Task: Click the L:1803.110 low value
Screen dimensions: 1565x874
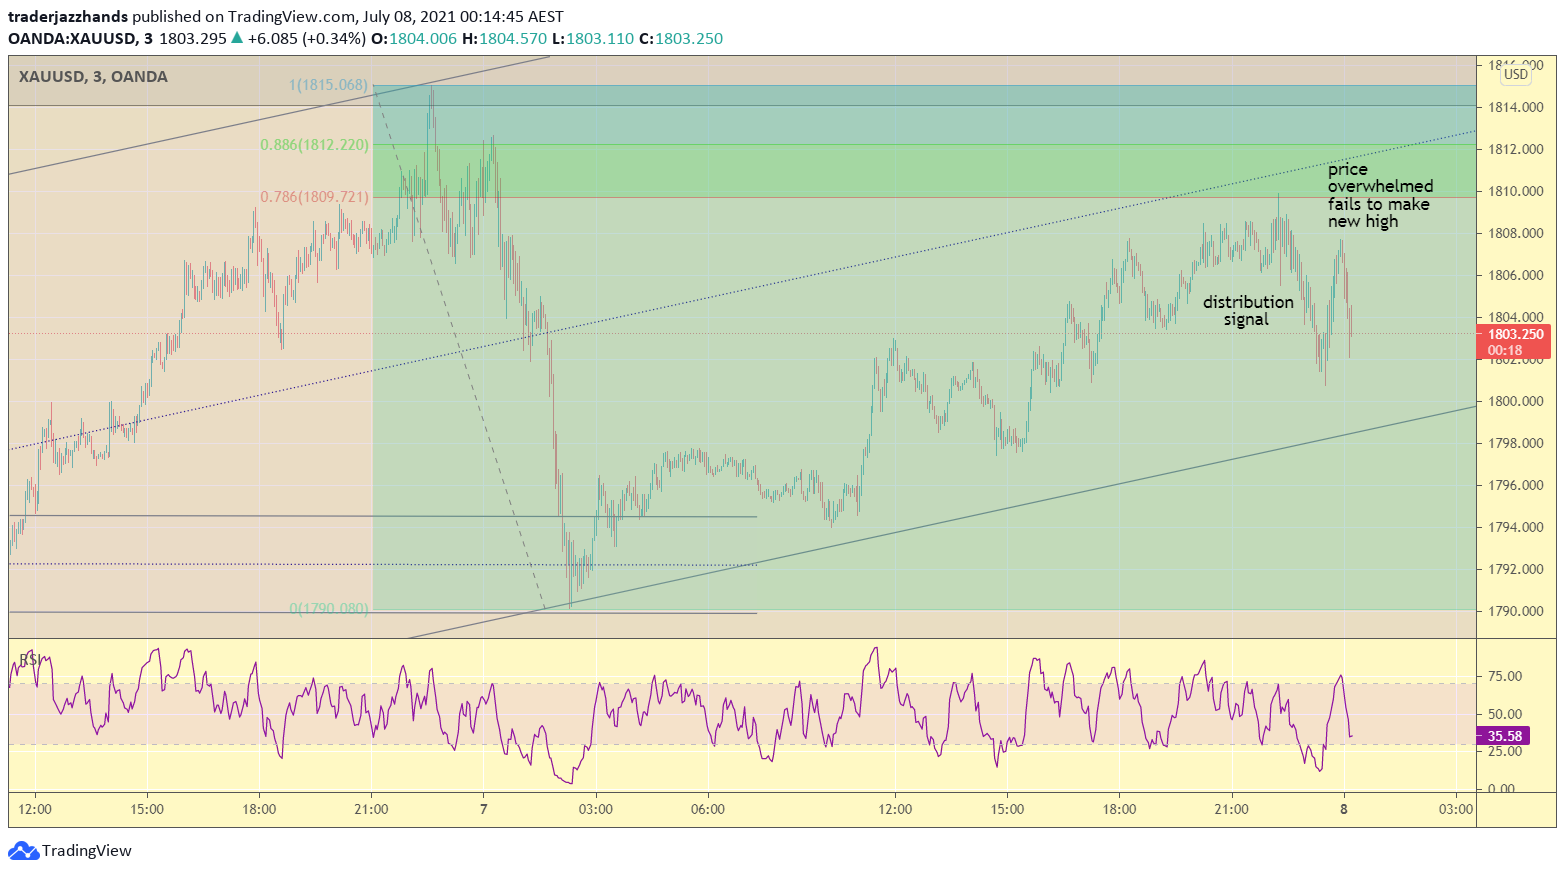Action: pyautogui.click(x=593, y=39)
